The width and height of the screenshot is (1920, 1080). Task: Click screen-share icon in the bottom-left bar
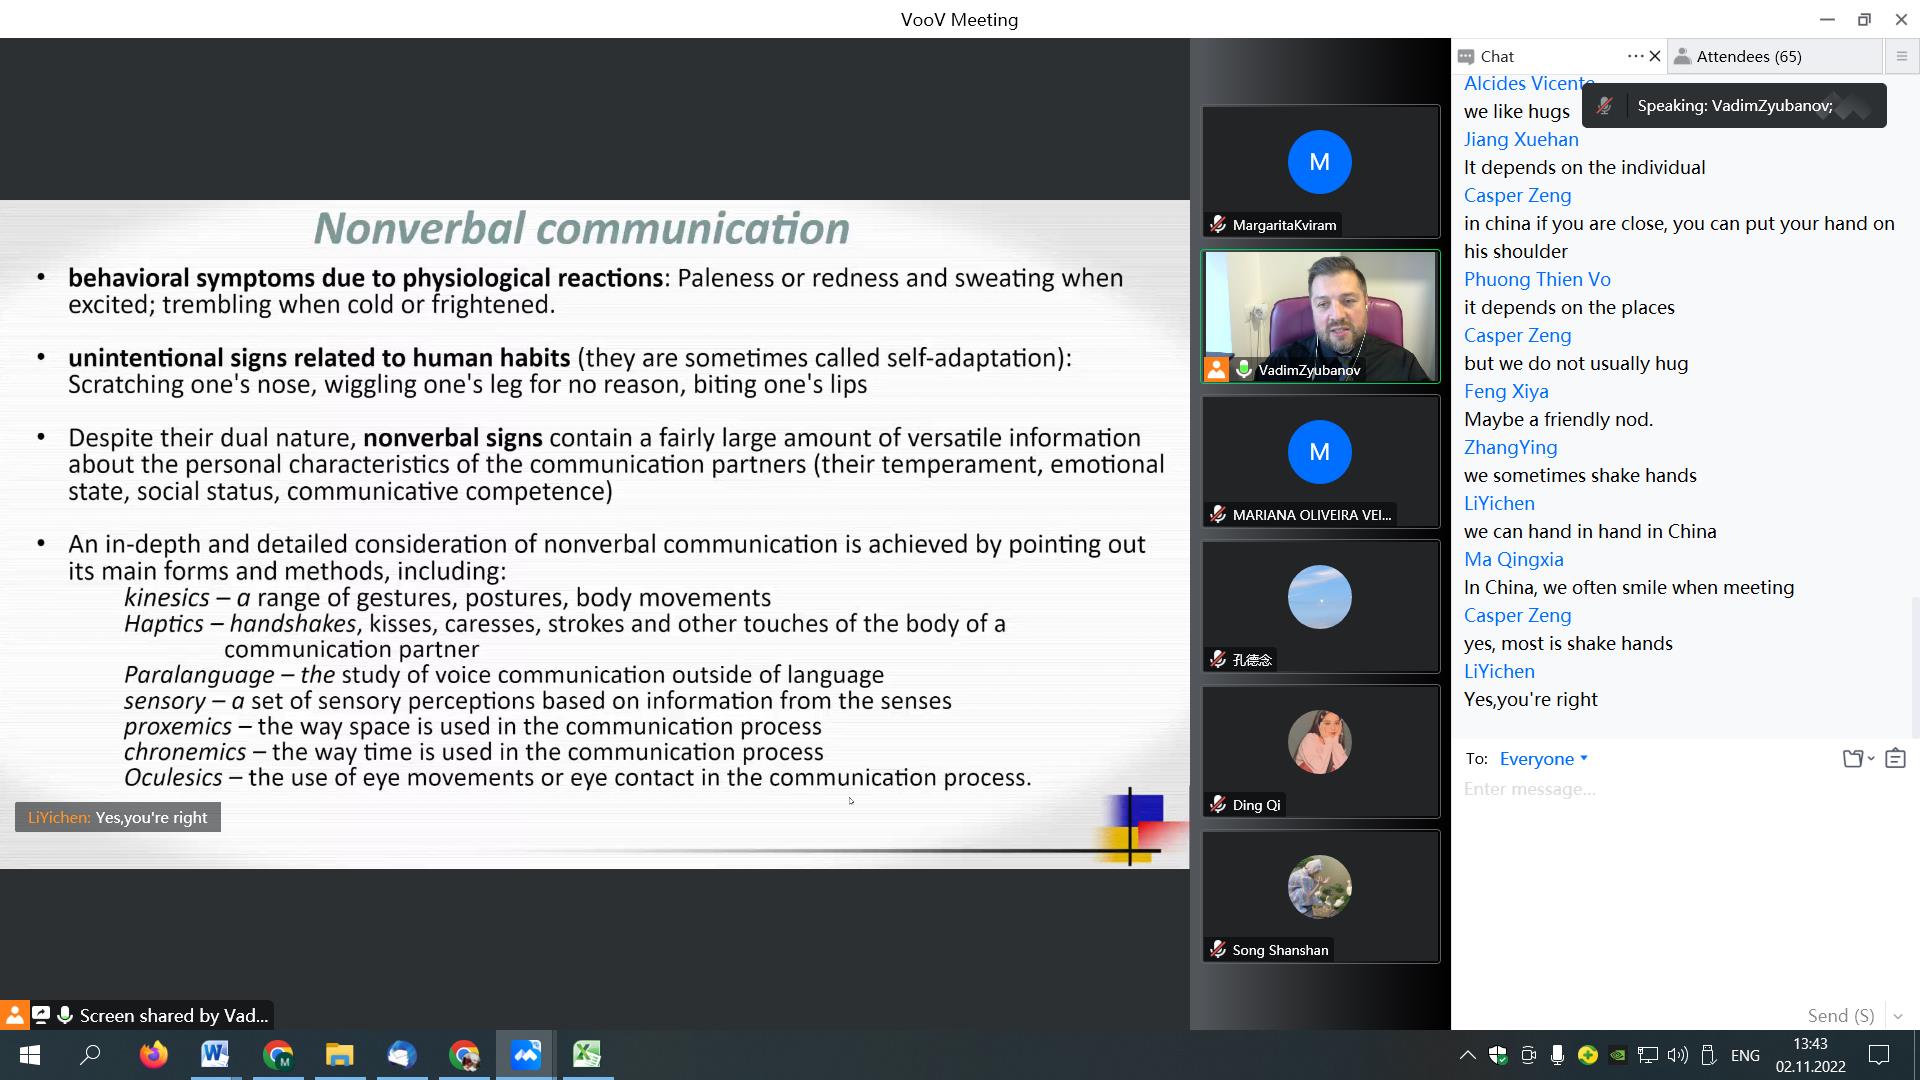[41, 1016]
